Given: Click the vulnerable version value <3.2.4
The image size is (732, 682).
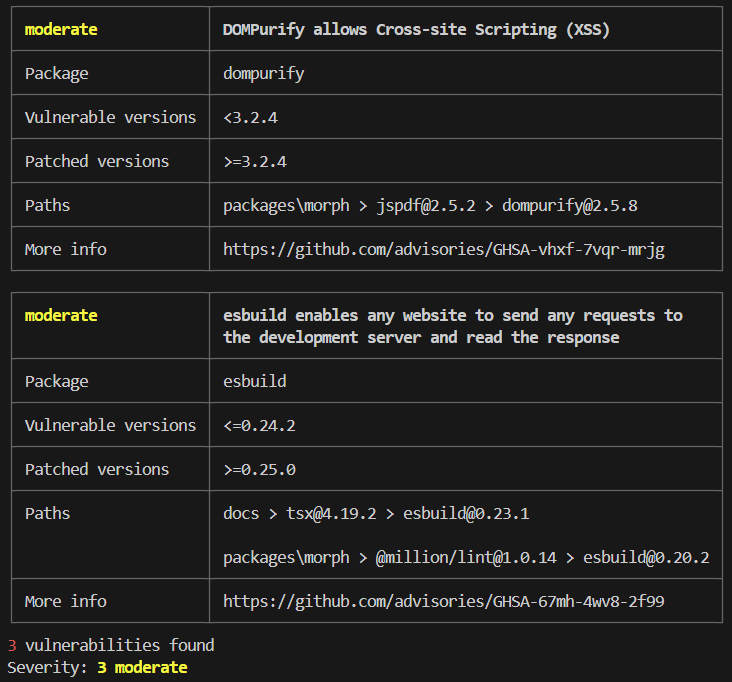Looking at the screenshot, I should pyautogui.click(x=250, y=117).
